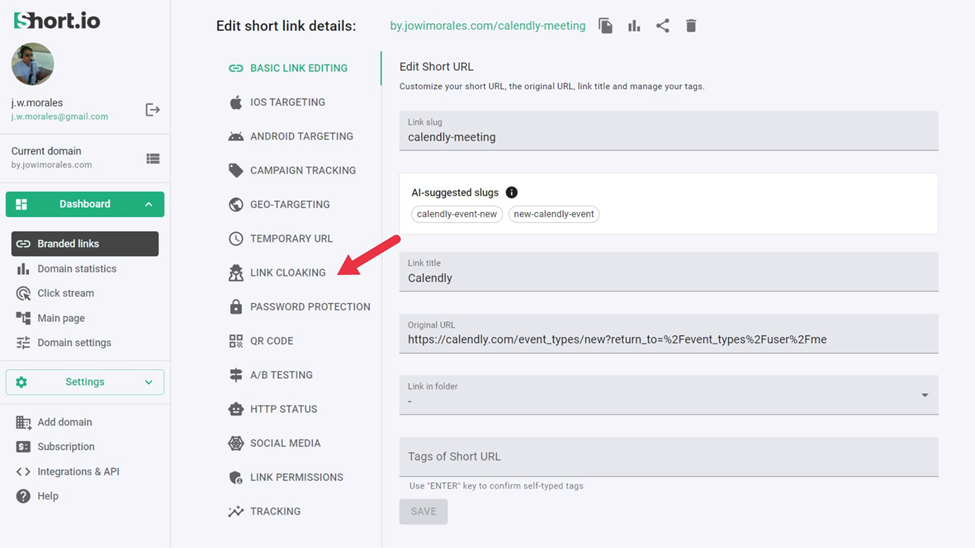975x548 pixels.
Task: Open Help in the sidebar
Action: click(x=47, y=496)
